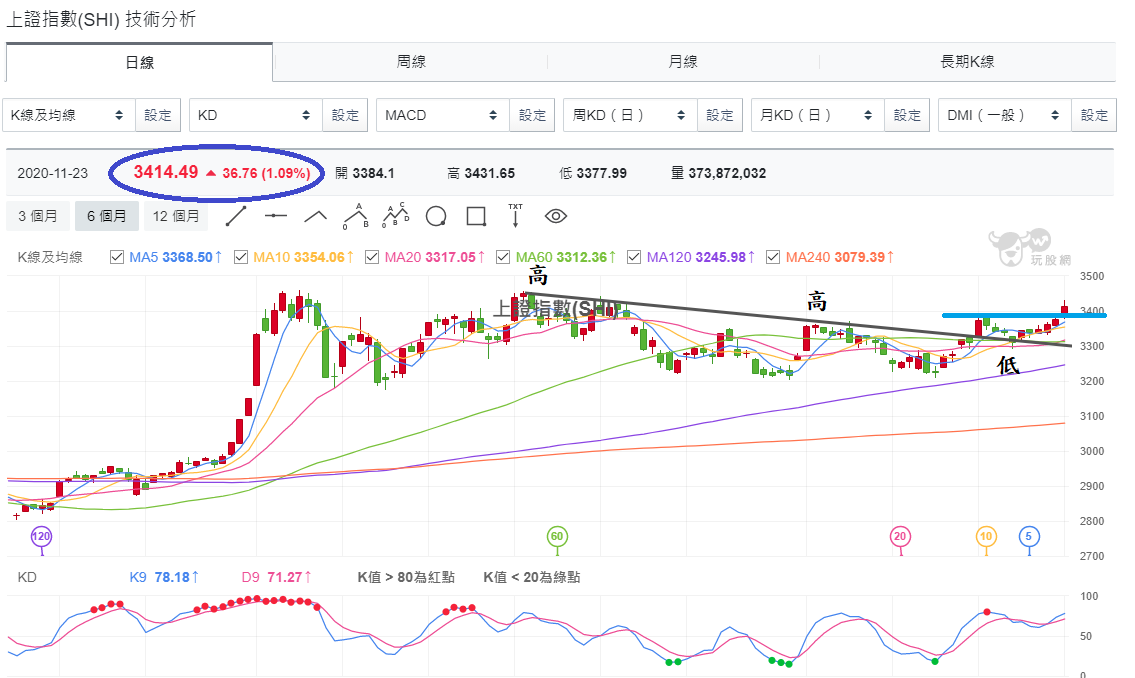This screenshot has height=678, width=1135.
Task: Switch to the 周線 tab
Action: [411, 62]
